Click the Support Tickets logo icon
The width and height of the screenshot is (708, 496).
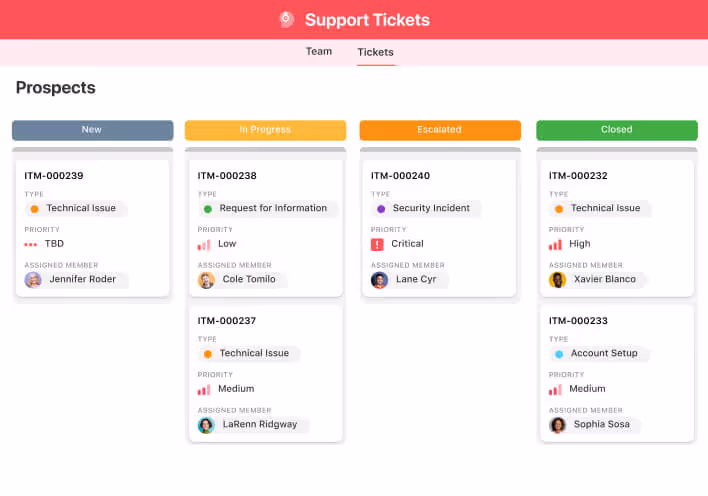pos(287,20)
